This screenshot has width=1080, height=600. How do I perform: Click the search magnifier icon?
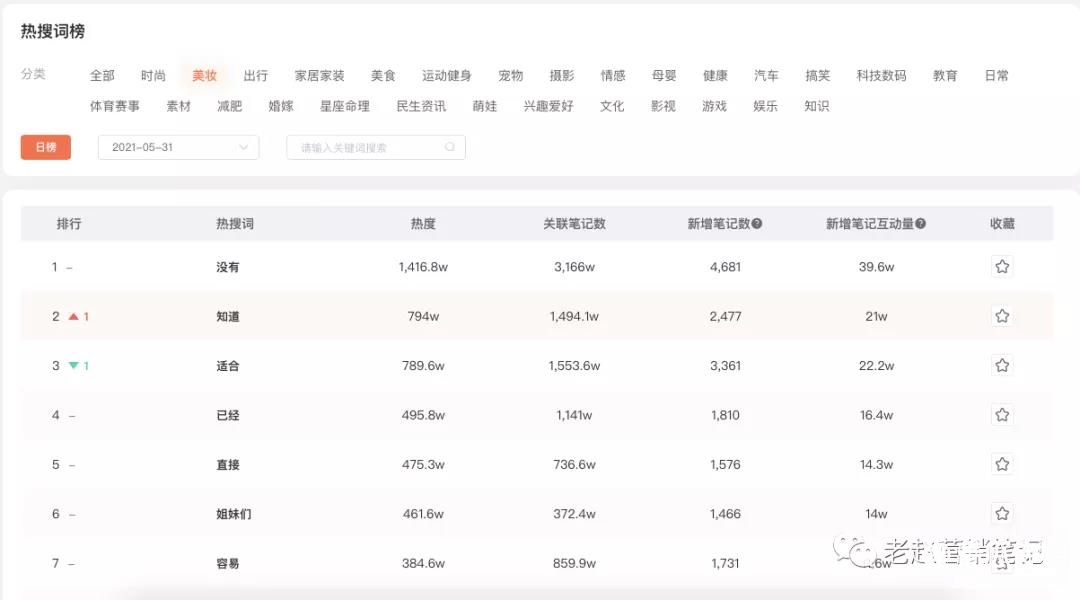450,147
